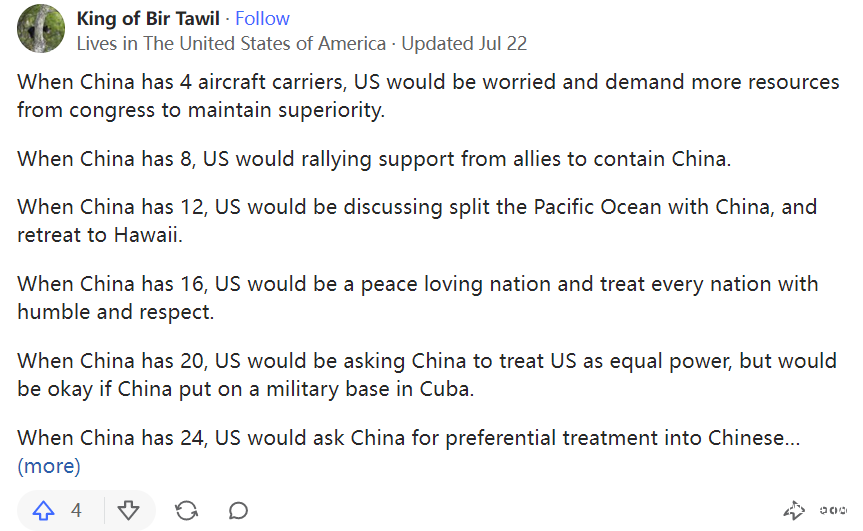Downvote this answer
The width and height of the screenshot is (863, 531).
click(x=128, y=511)
